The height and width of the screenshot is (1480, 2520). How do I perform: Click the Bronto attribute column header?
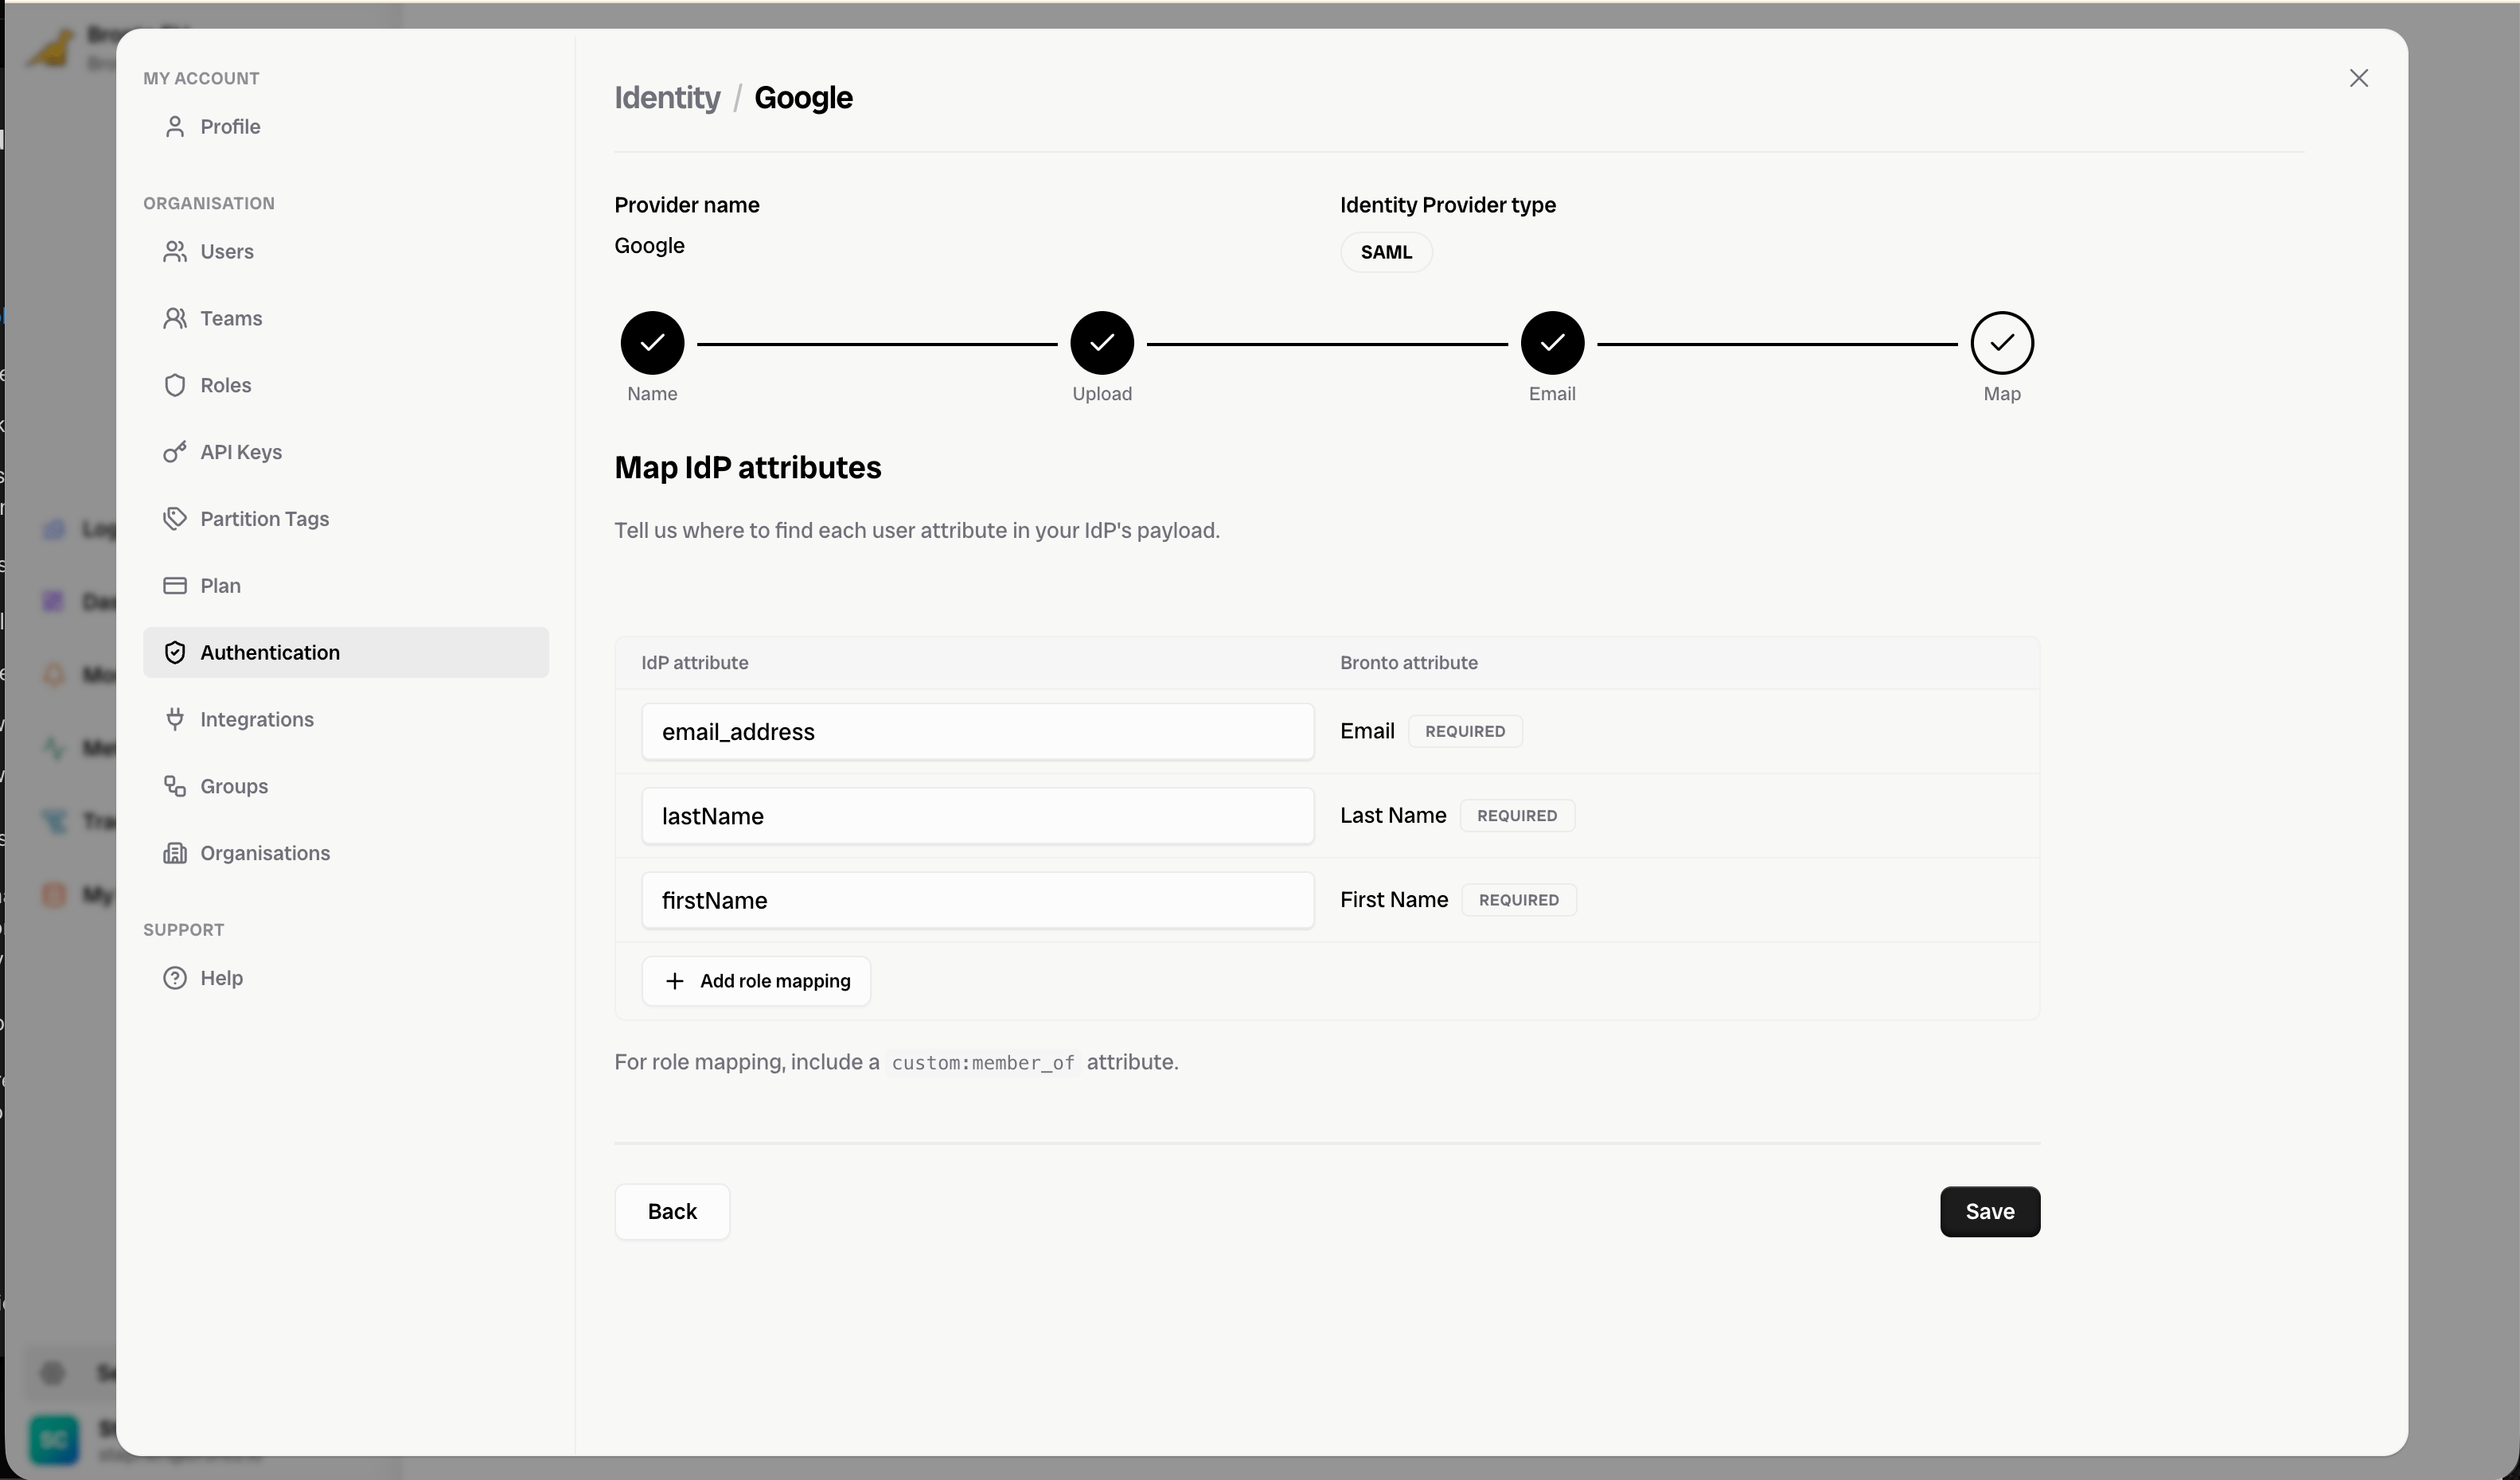1409,663
